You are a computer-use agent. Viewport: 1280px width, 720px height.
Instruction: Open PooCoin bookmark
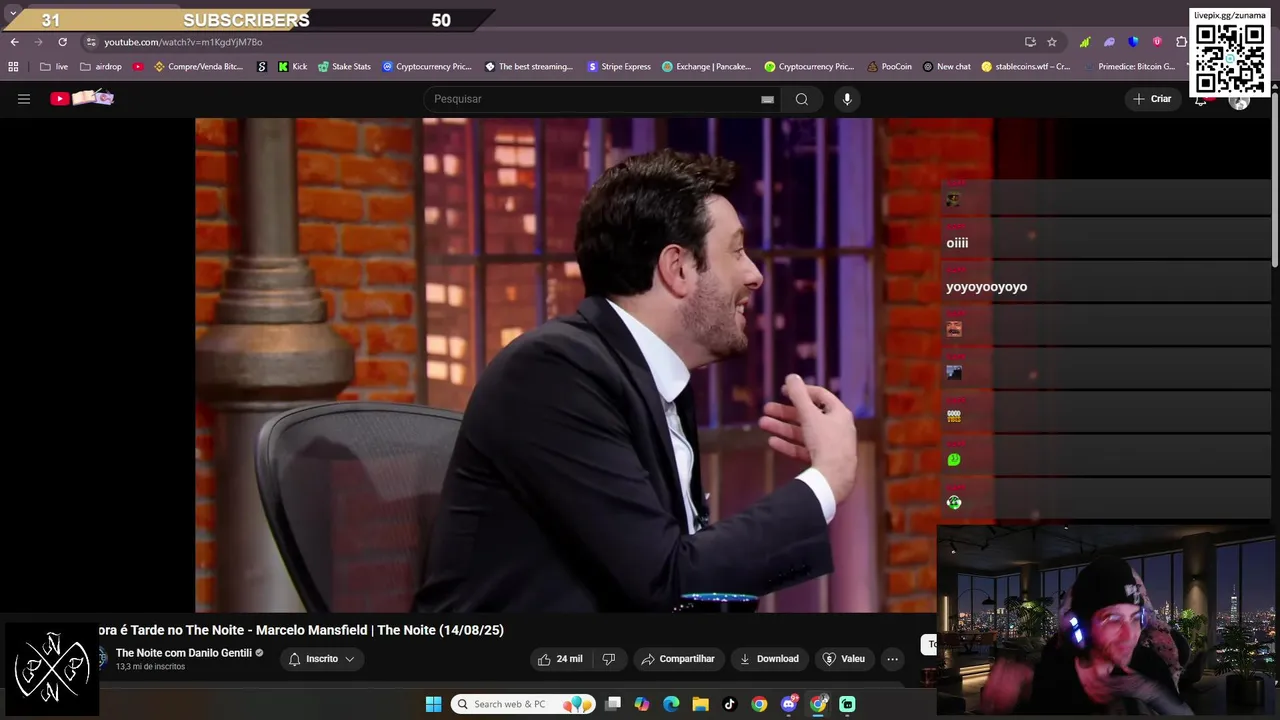tap(889, 67)
